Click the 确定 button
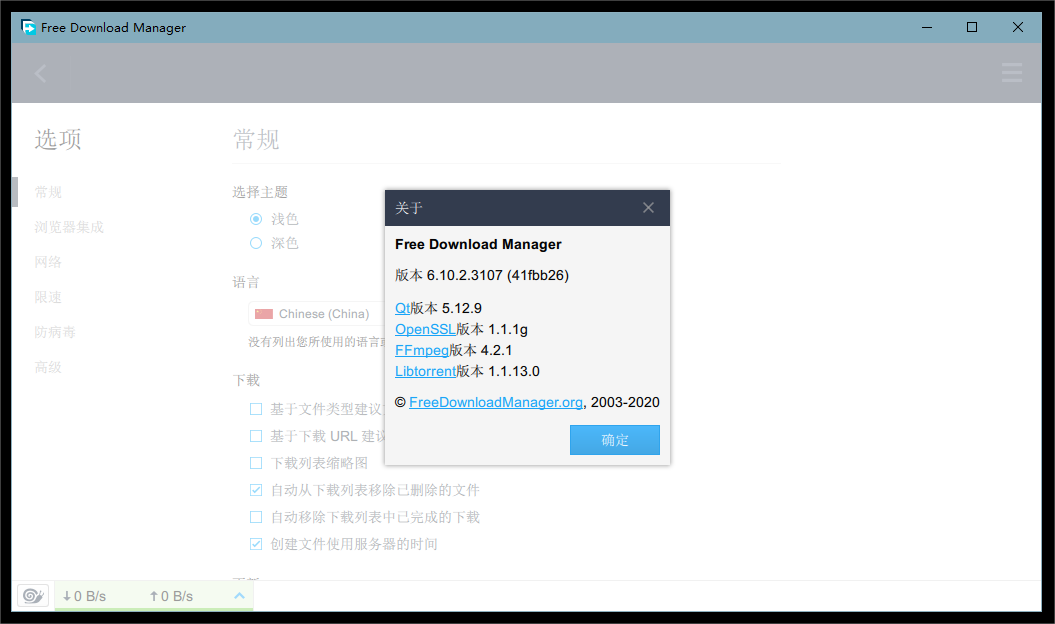Screen dimensions: 1055x624 click(614, 440)
